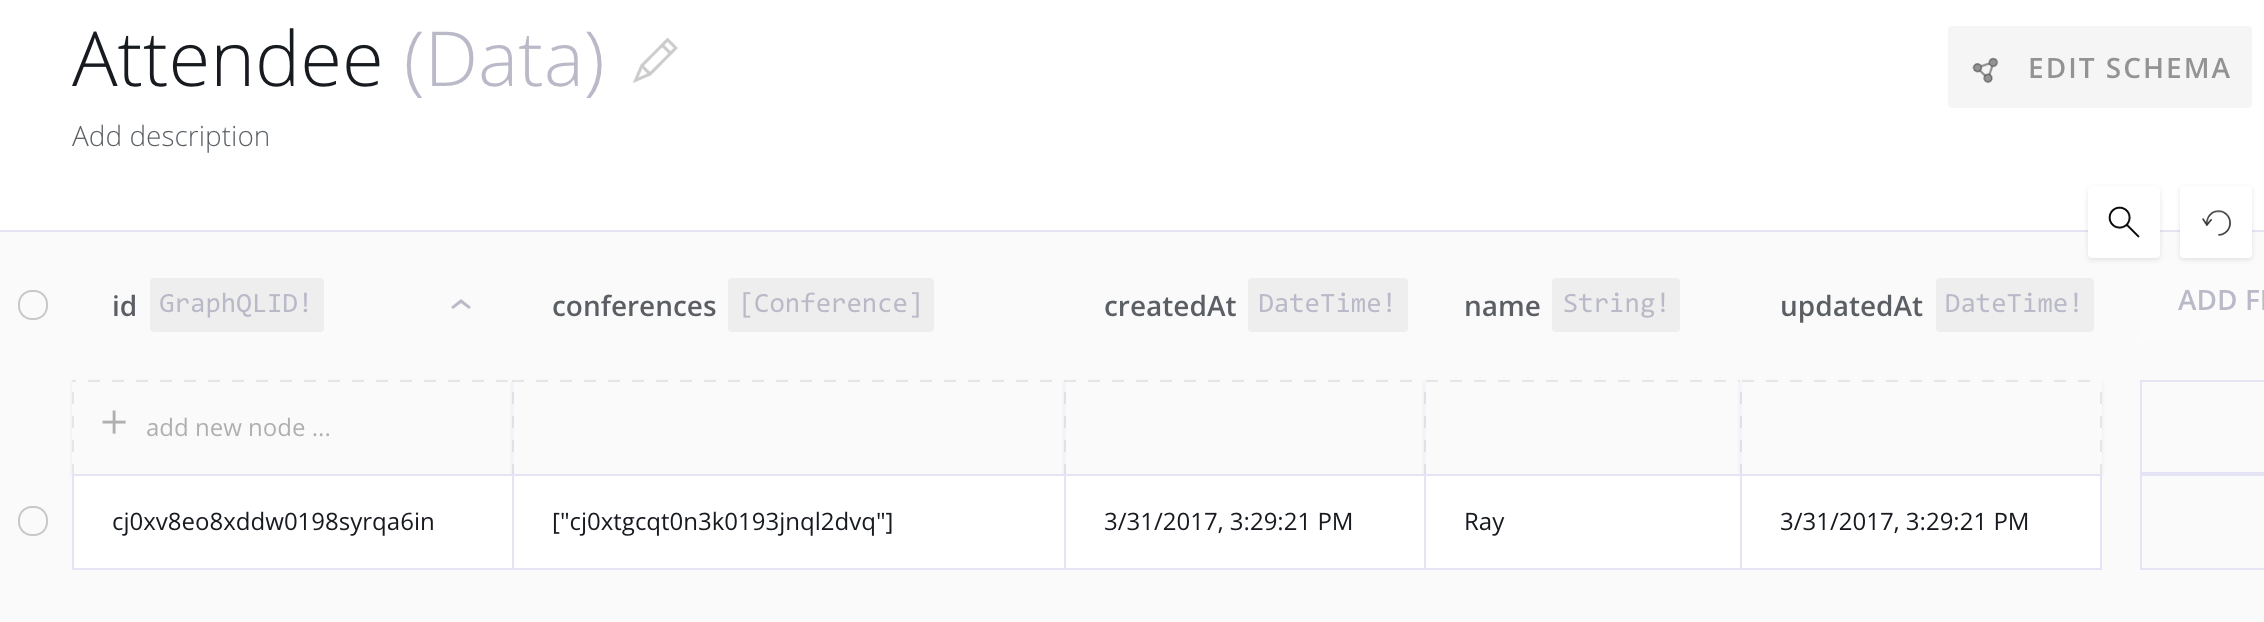Open the conferences cell of Ray row
Viewport: 2264px width, 622px height.
coord(722,522)
